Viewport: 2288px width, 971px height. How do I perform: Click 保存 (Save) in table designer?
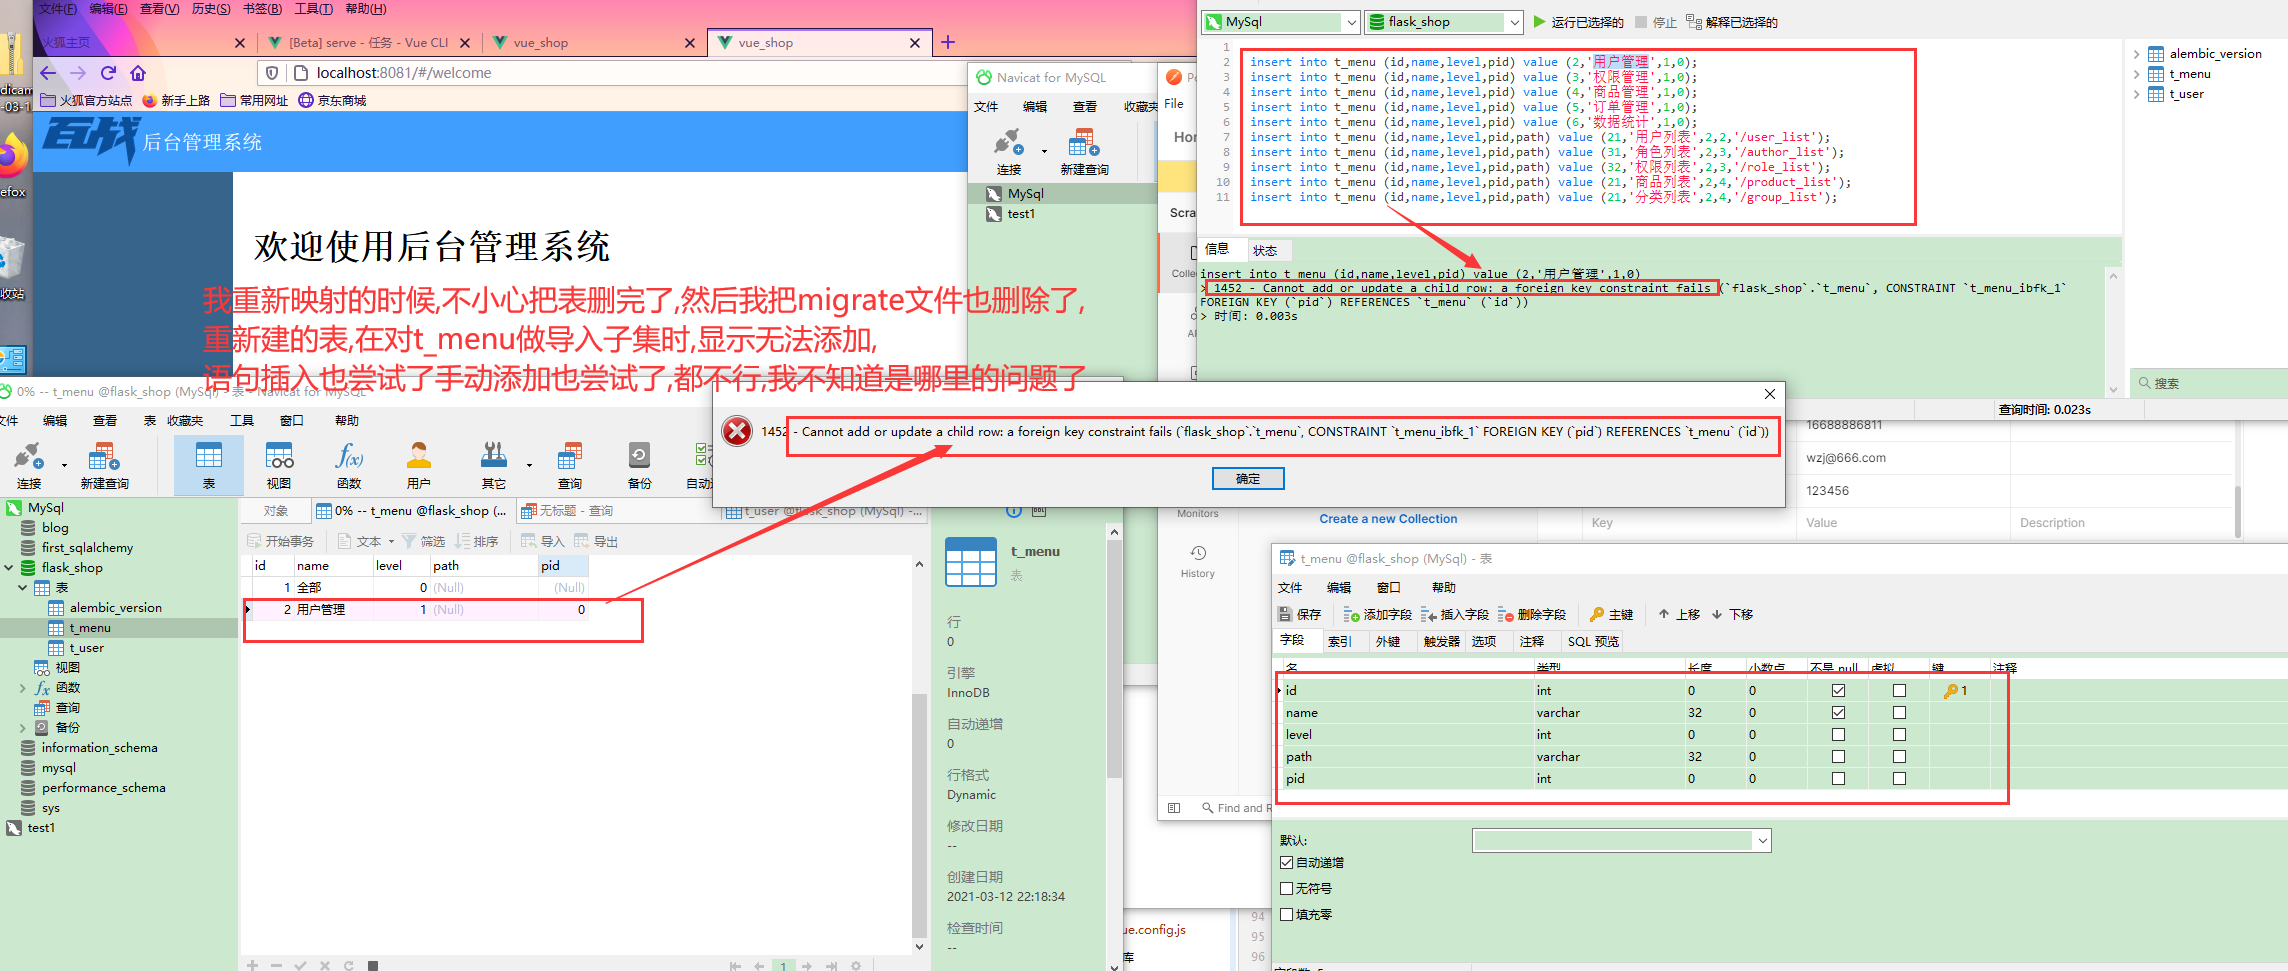(x=1300, y=614)
